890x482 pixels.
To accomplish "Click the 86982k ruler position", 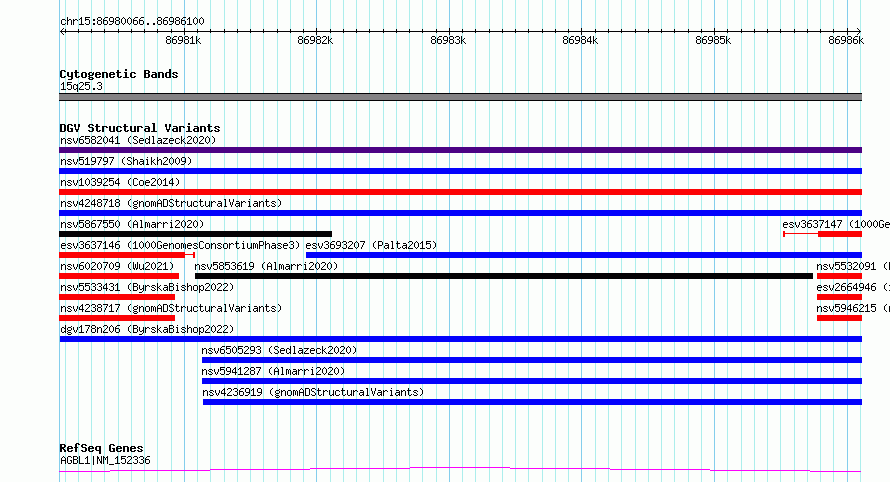I will tap(315, 40).
